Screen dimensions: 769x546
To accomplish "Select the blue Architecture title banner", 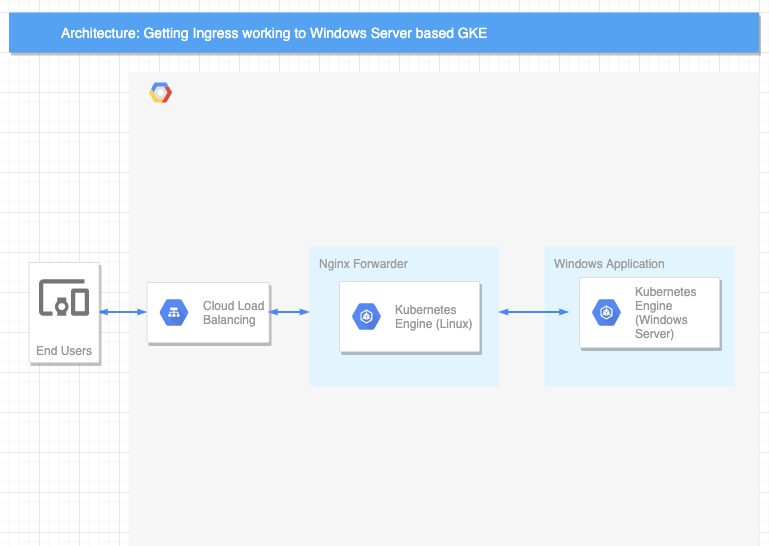I will click(x=384, y=33).
